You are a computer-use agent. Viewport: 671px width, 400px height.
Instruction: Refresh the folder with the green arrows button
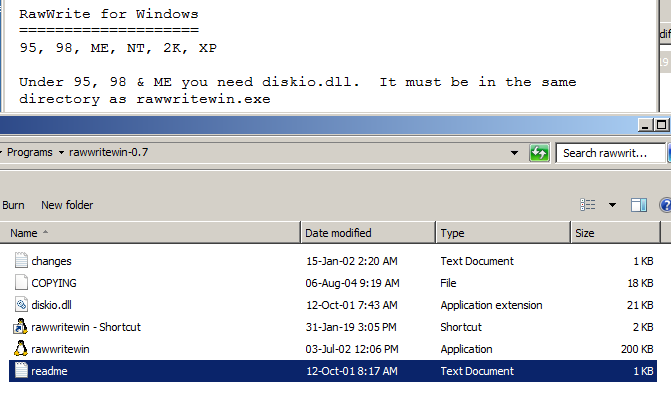[x=539, y=153]
